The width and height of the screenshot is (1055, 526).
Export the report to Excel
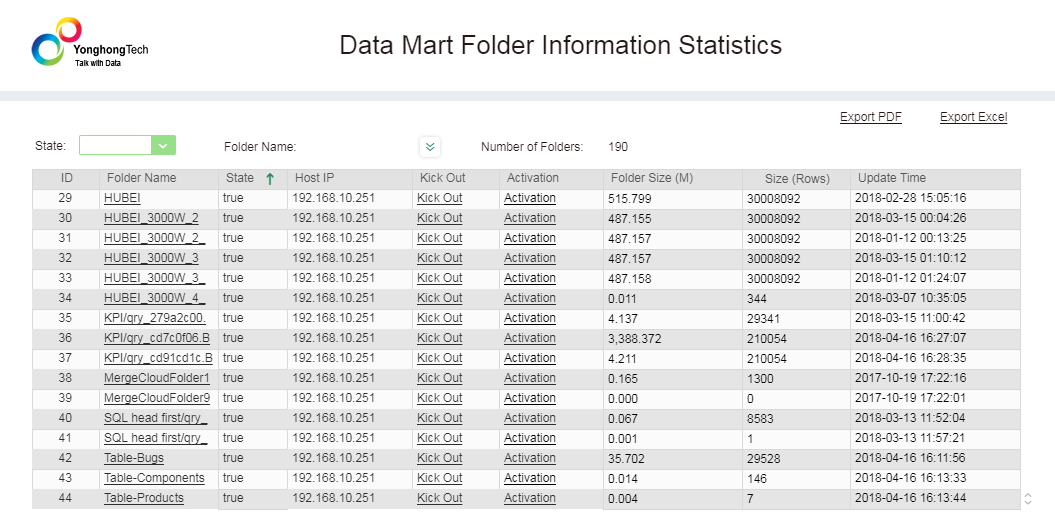click(973, 117)
